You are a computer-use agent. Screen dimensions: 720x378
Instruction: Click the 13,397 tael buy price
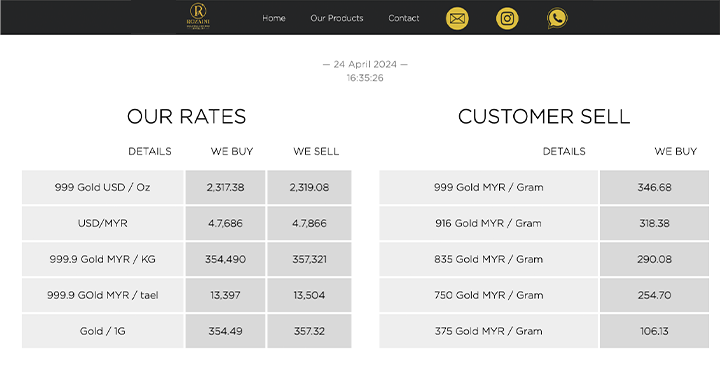point(225,295)
